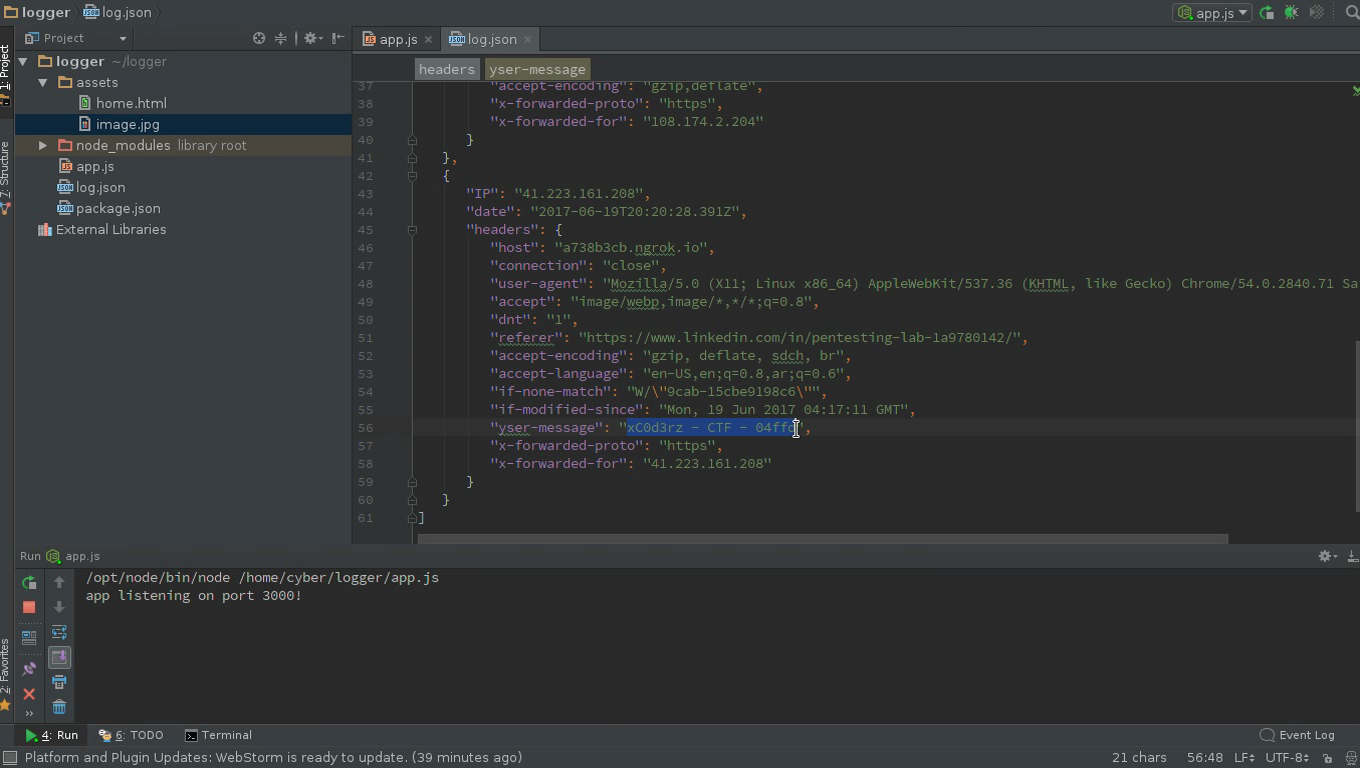The width and height of the screenshot is (1360, 768).
Task: Go to line via 56:48 indicator
Action: (1205, 758)
